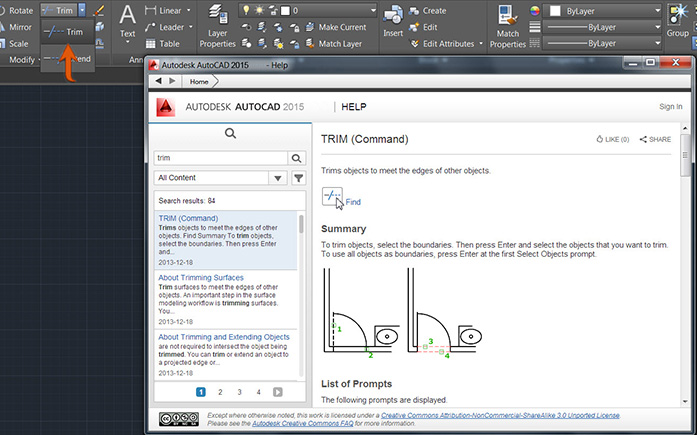Click the Find link beside the Trim icon

pos(353,202)
